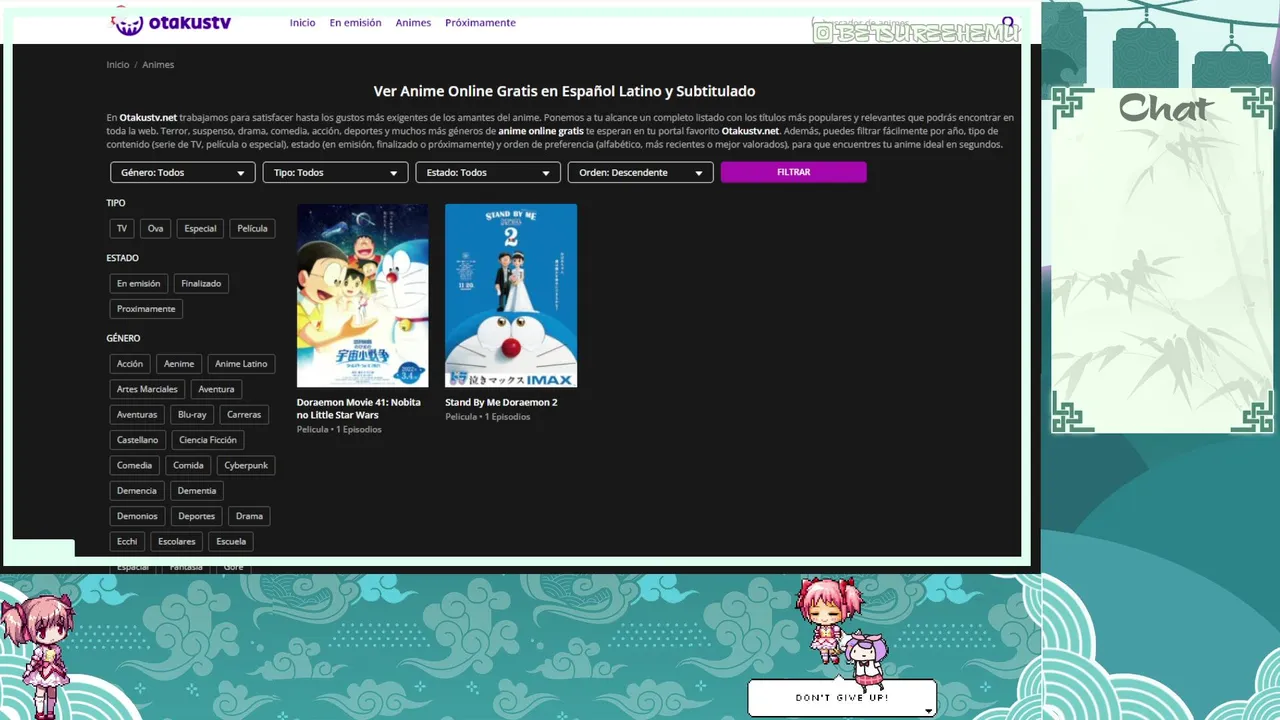Click the search magnifier icon
This screenshot has height=720, width=1280.
(x=1007, y=22)
